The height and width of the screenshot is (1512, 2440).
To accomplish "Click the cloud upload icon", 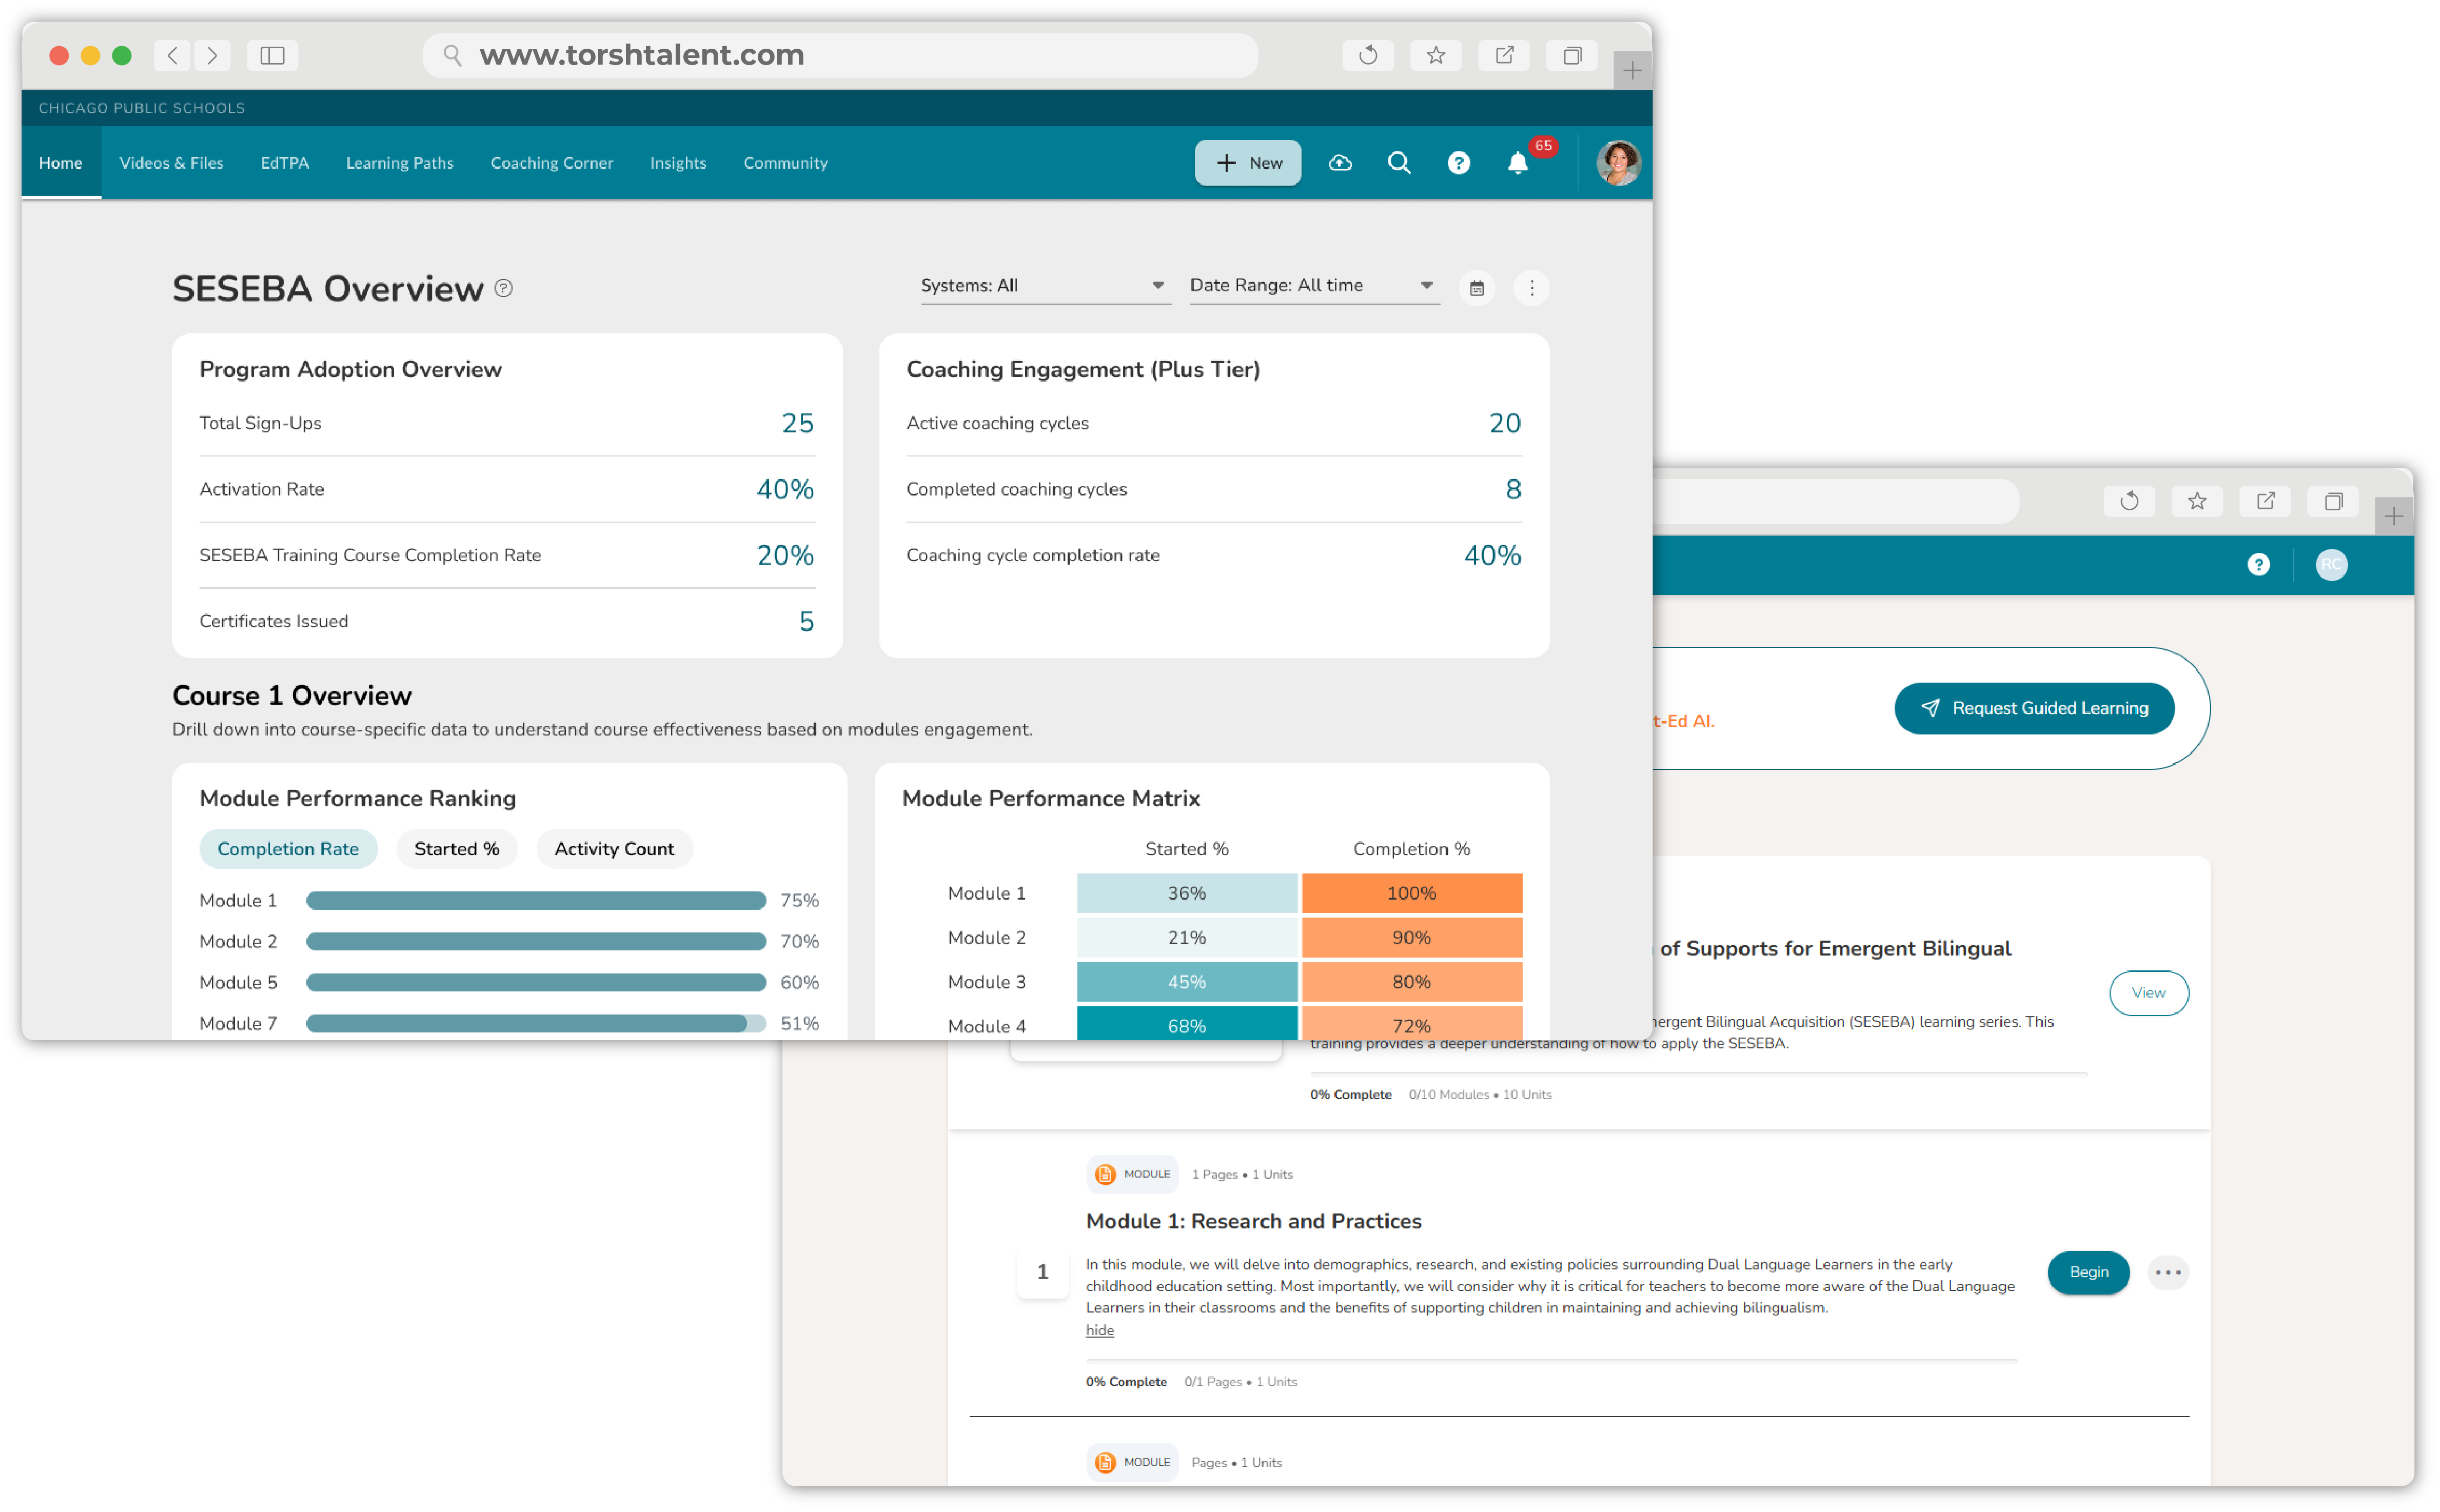I will (1340, 163).
